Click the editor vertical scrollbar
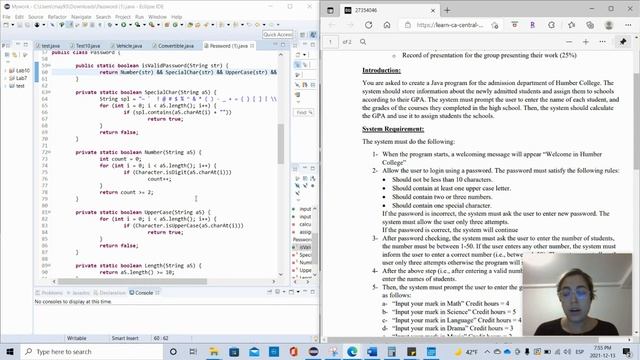Screen dimensions: 640x360 tap(281, 143)
